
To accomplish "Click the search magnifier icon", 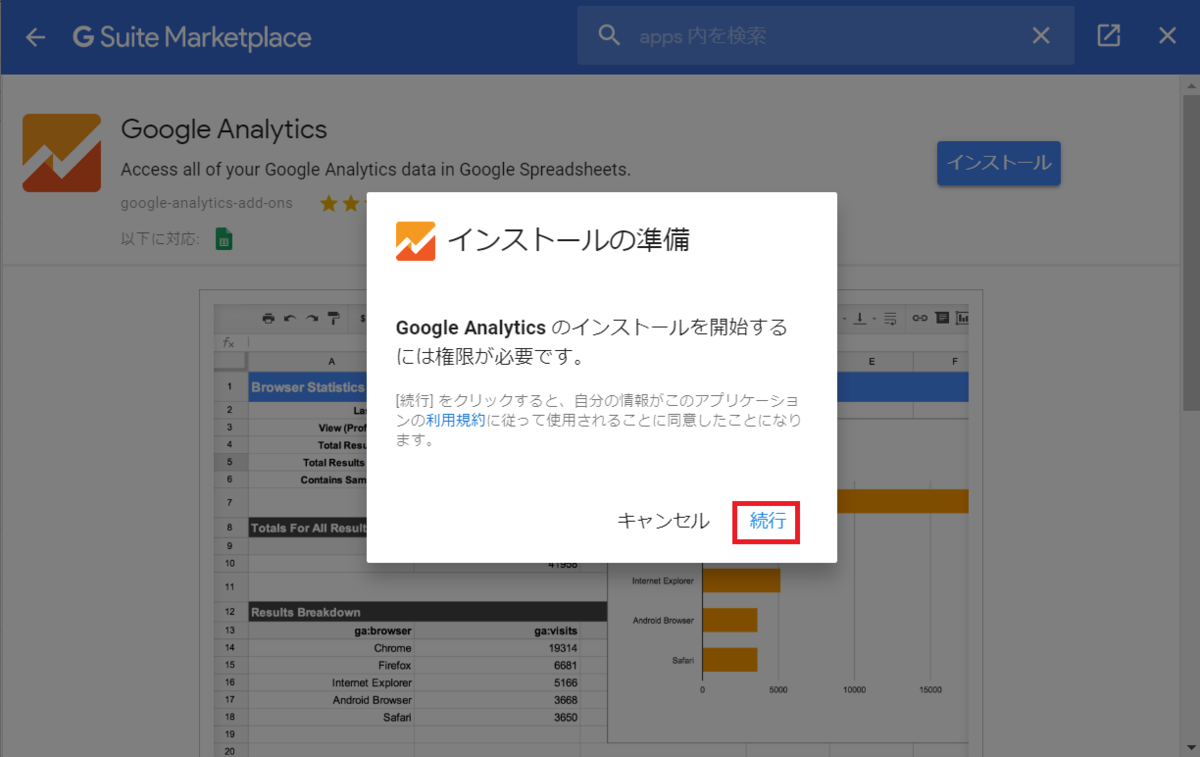I will [x=609, y=36].
